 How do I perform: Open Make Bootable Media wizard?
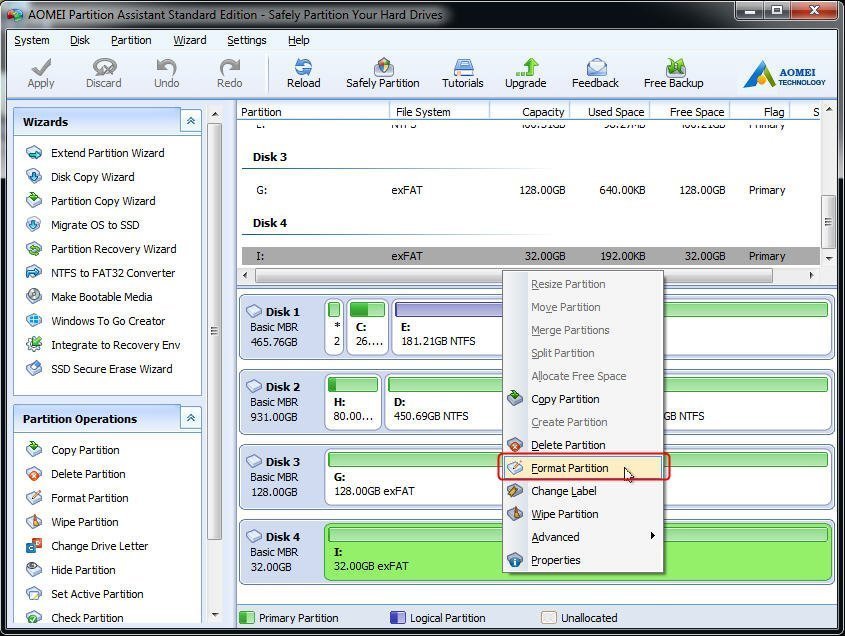pyautogui.click(x=89, y=297)
